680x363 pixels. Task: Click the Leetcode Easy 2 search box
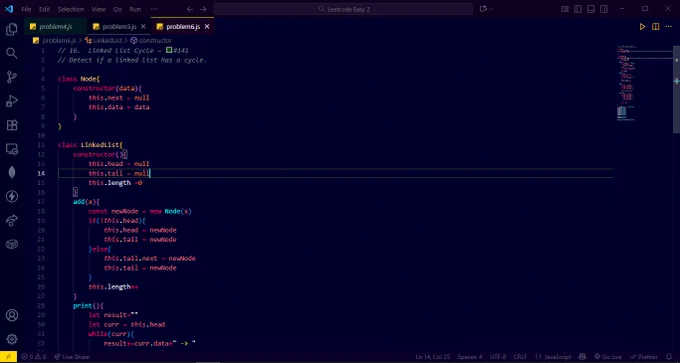pyautogui.click(x=343, y=9)
